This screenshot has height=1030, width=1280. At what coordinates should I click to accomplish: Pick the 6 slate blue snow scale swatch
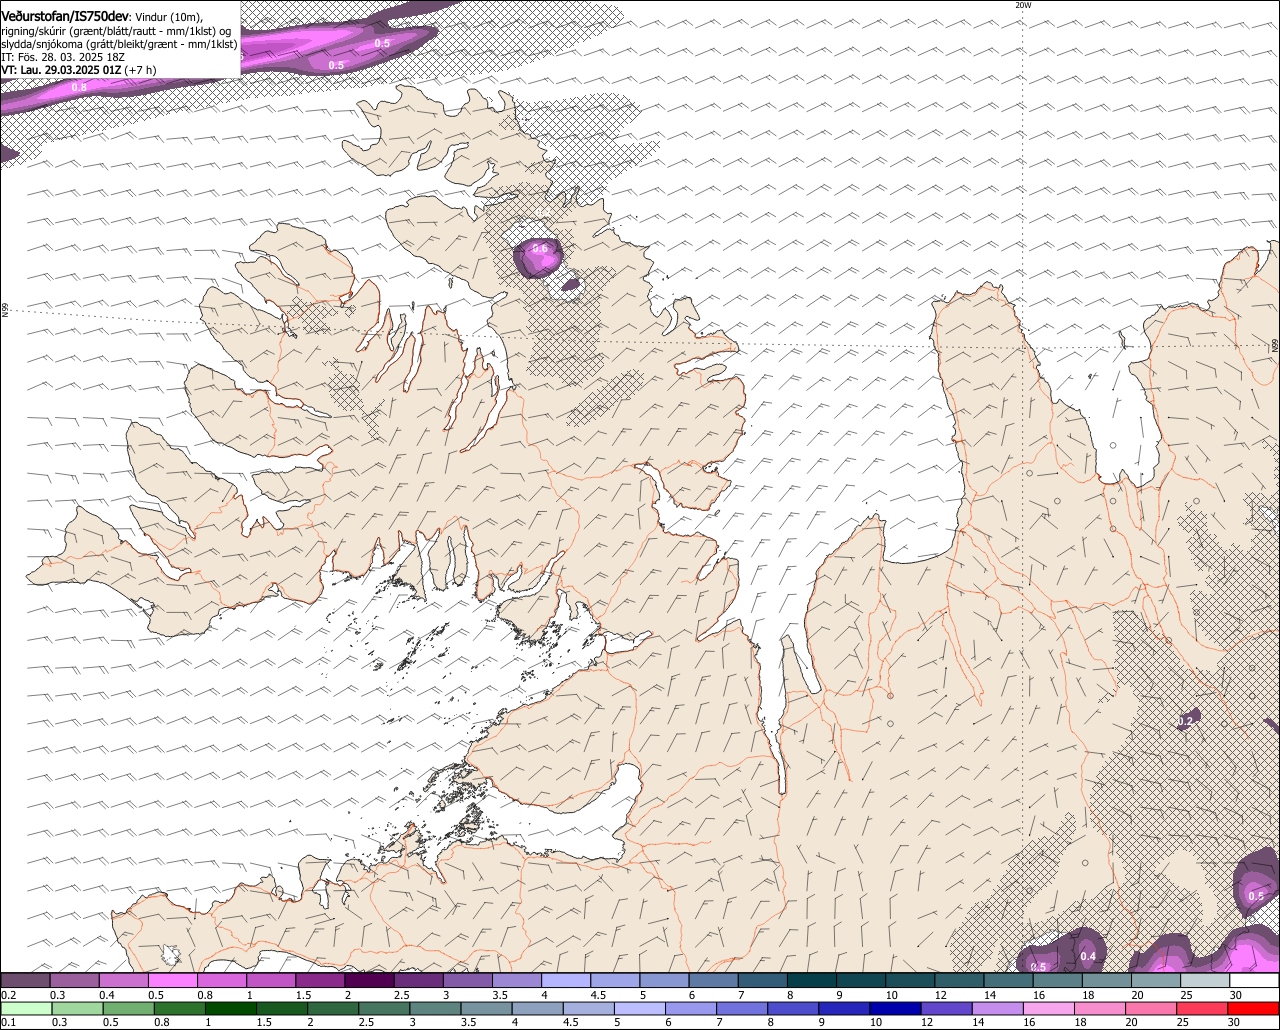(x=714, y=980)
